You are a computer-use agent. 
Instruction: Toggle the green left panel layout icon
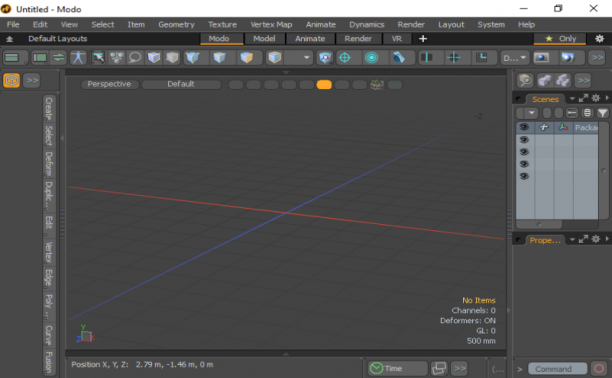(40, 58)
